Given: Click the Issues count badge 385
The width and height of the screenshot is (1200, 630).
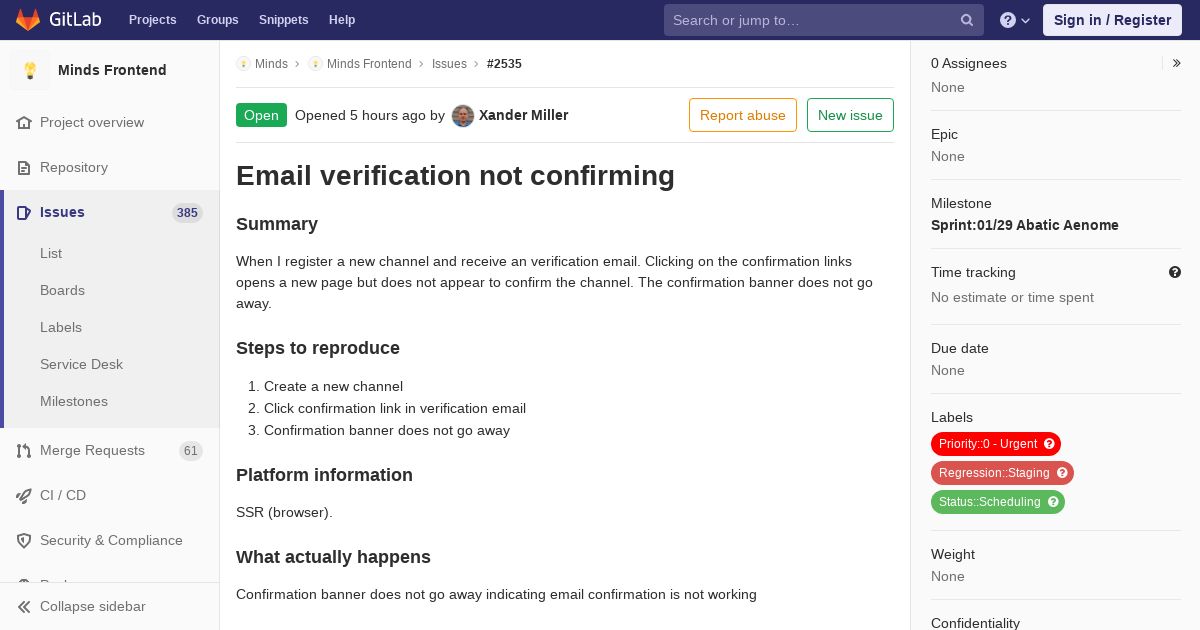Looking at the screenshot, I should click(x=187, y=213).
